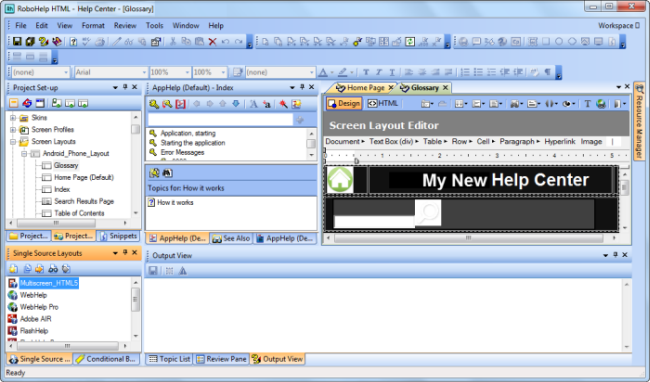The width and height of the screenshot is (650, 382).
Task: Expand the Skins folder
Action: point(13,118)
